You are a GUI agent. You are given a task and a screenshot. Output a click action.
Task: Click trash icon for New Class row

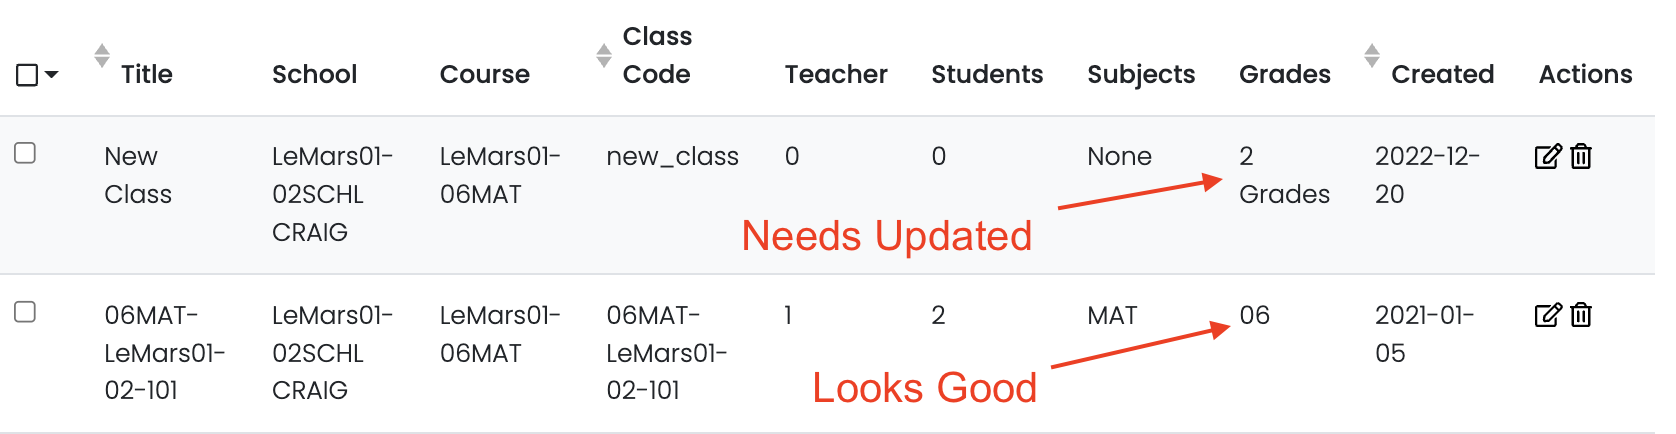coord(1581,157)
